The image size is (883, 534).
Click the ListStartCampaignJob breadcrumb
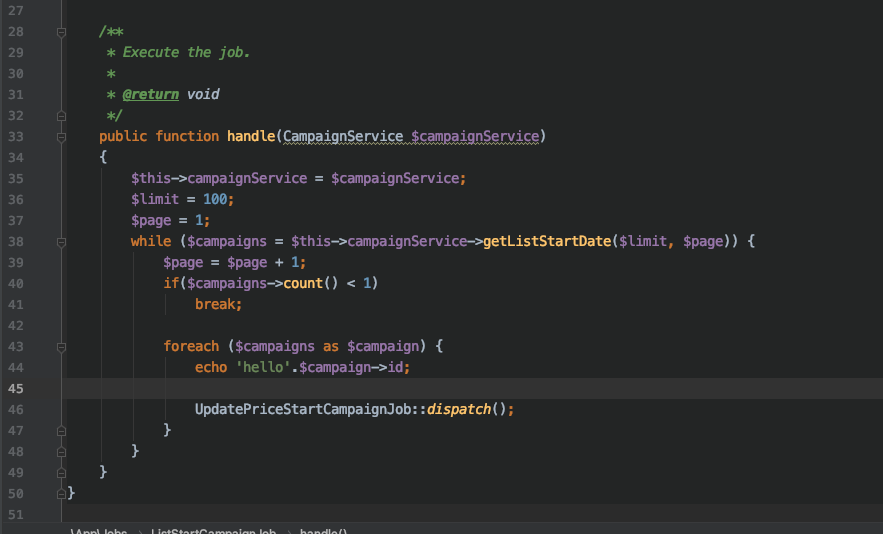[213, 531]
